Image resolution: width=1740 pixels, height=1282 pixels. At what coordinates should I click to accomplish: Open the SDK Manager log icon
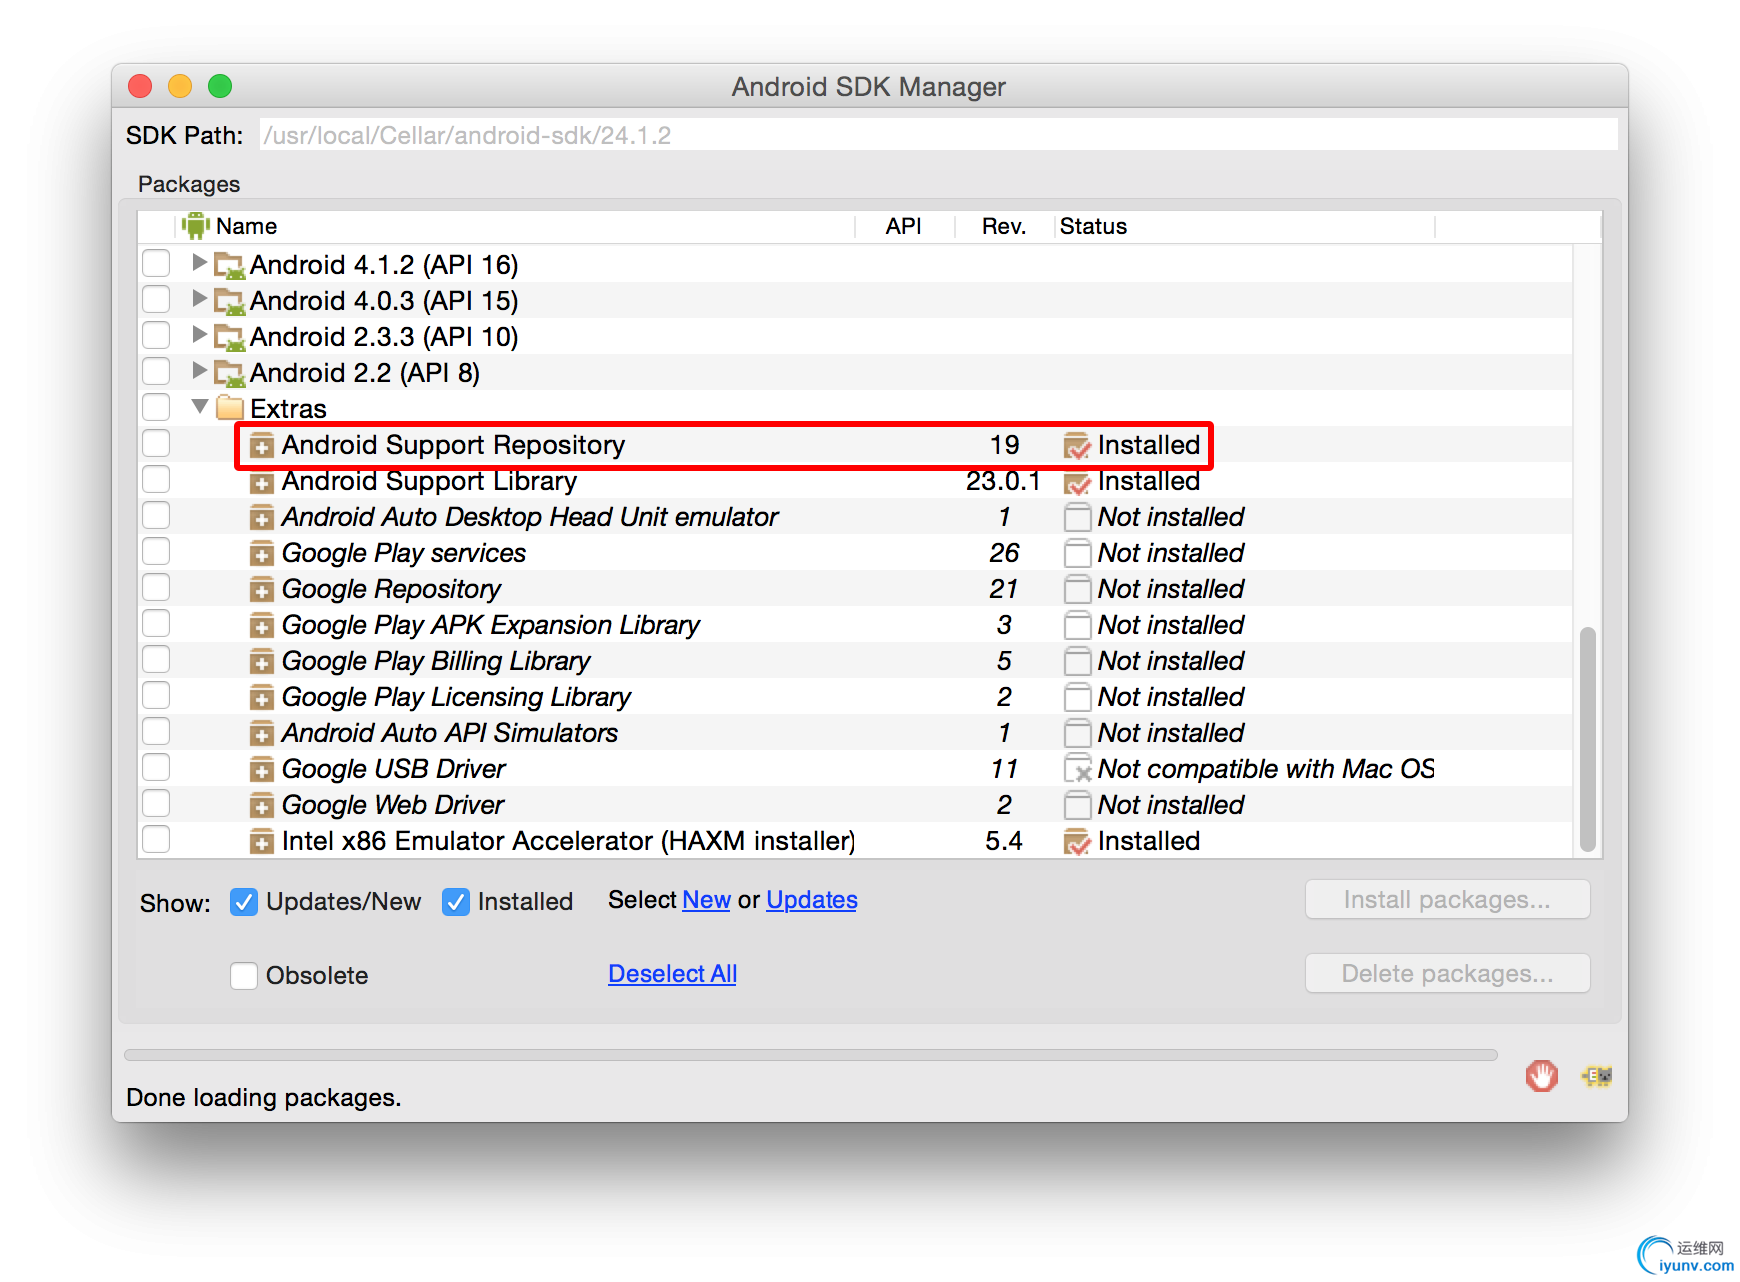pos(1597,1076)
